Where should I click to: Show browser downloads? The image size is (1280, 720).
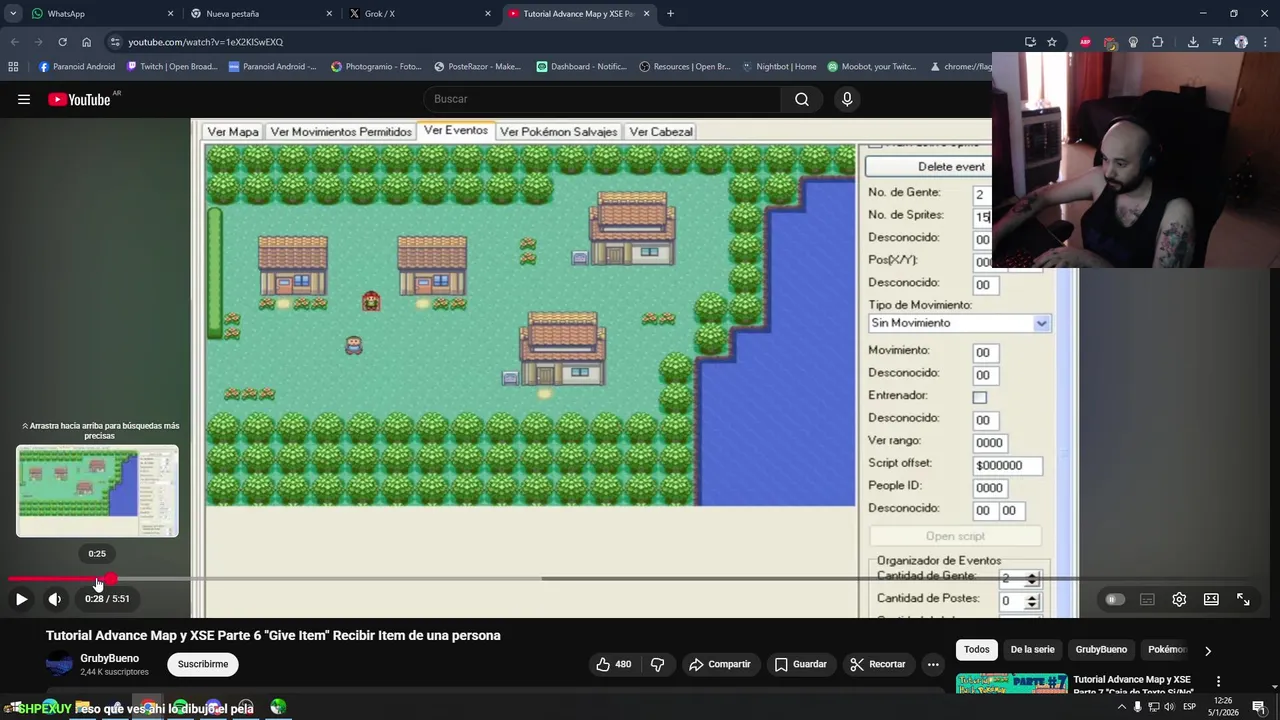1193,42
